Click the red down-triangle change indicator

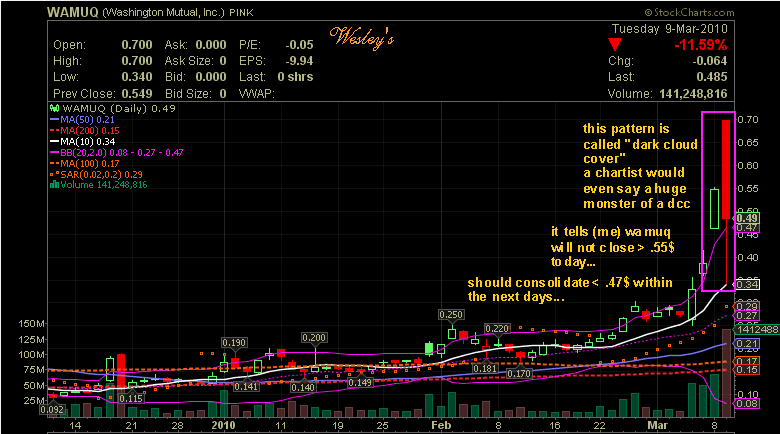click(x=615, y=45)
